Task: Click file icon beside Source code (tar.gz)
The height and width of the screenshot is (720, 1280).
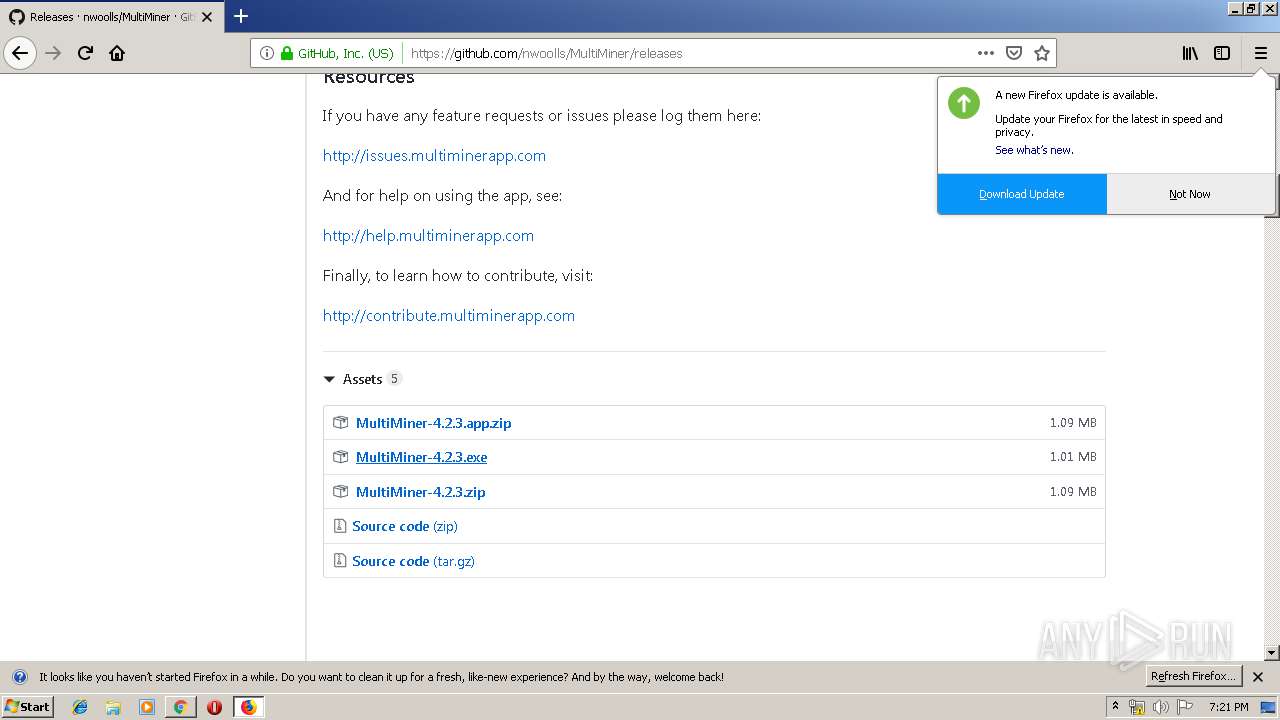Action: 340,561
